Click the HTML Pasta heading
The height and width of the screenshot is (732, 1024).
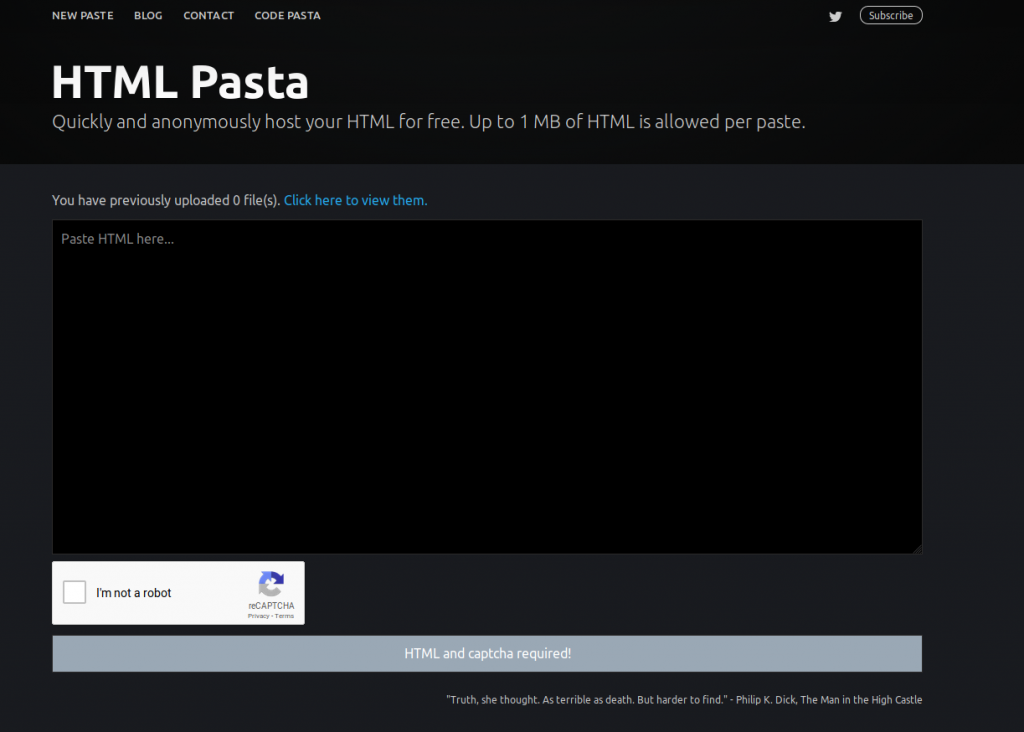(x=180, y=82)
